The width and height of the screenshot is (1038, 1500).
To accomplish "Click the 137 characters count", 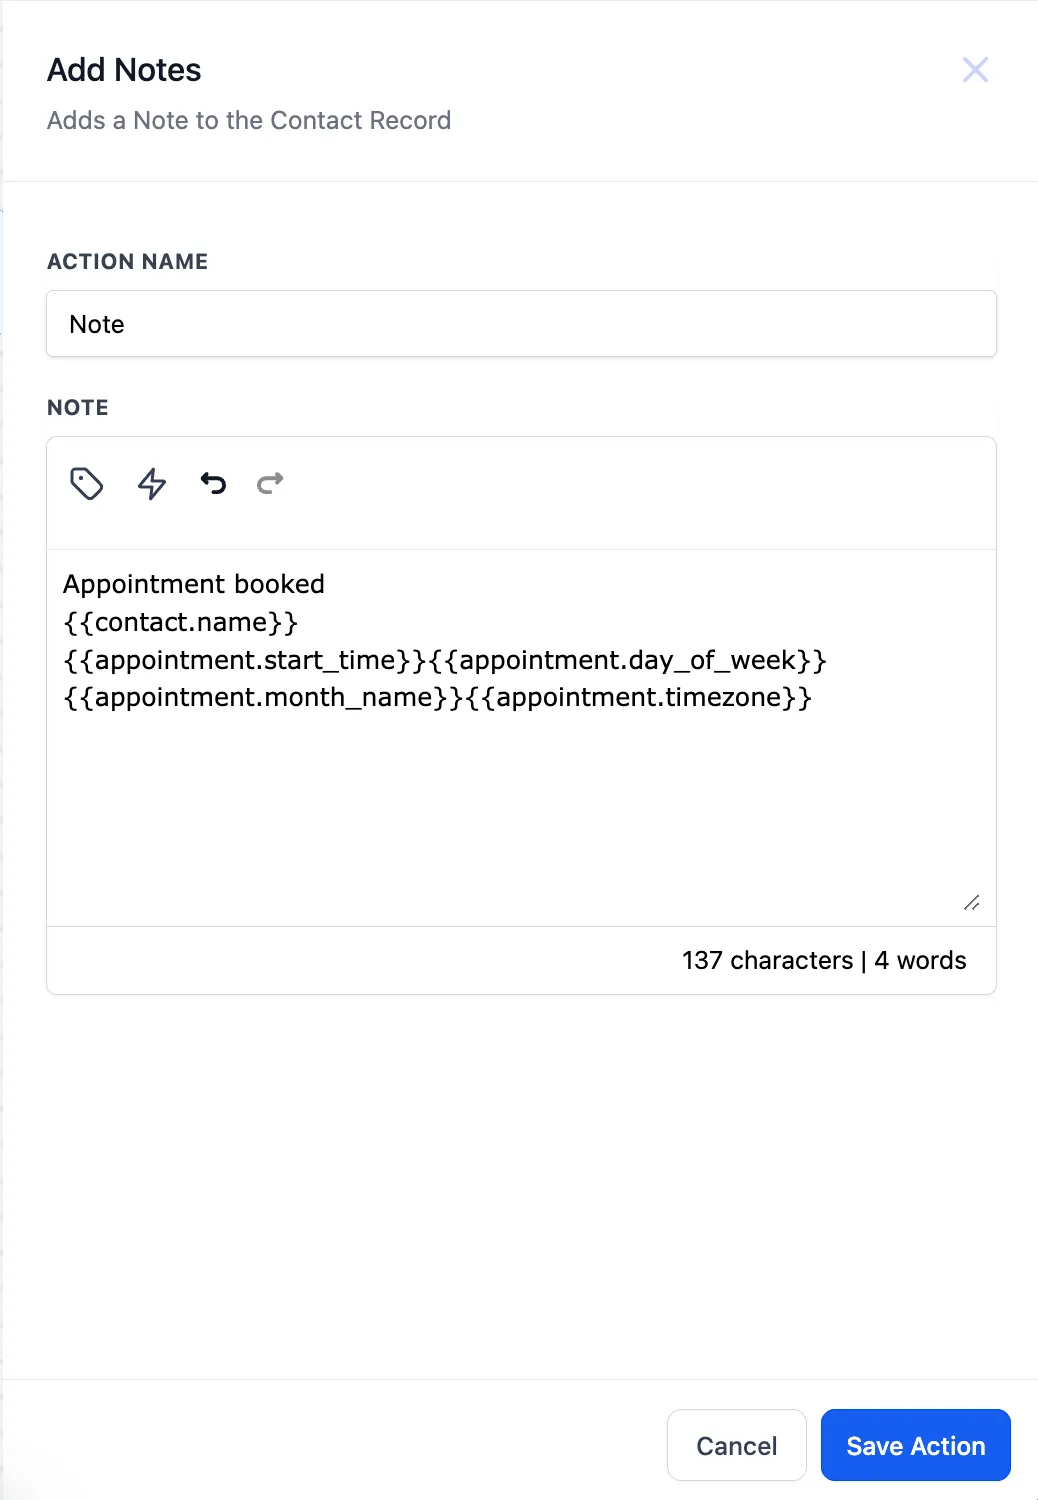I will [768, 961].
